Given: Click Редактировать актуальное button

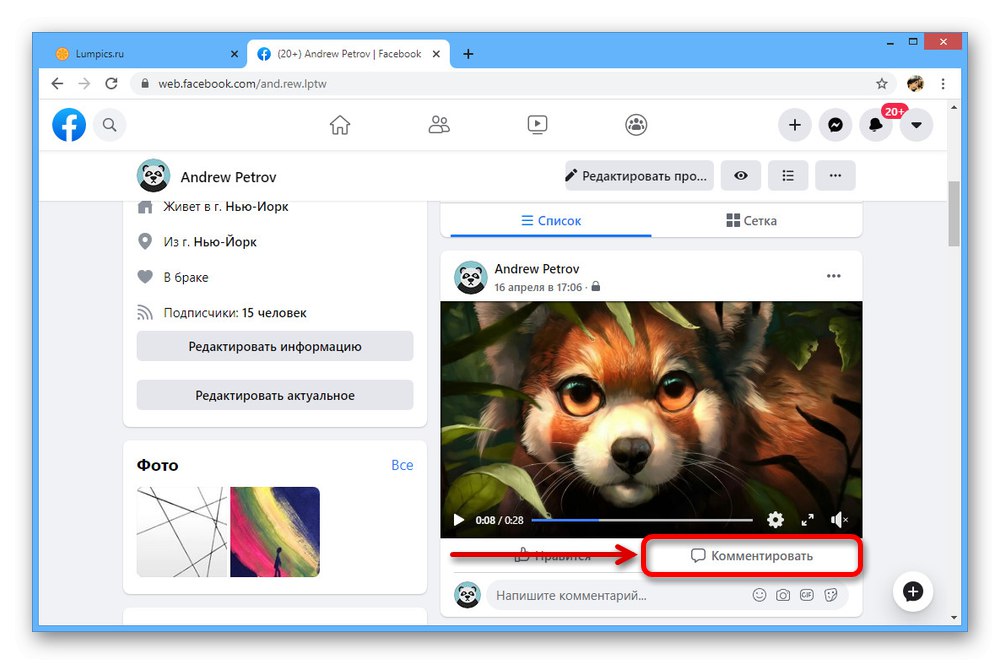Looking at the screenshot, I should pos(275,395).
